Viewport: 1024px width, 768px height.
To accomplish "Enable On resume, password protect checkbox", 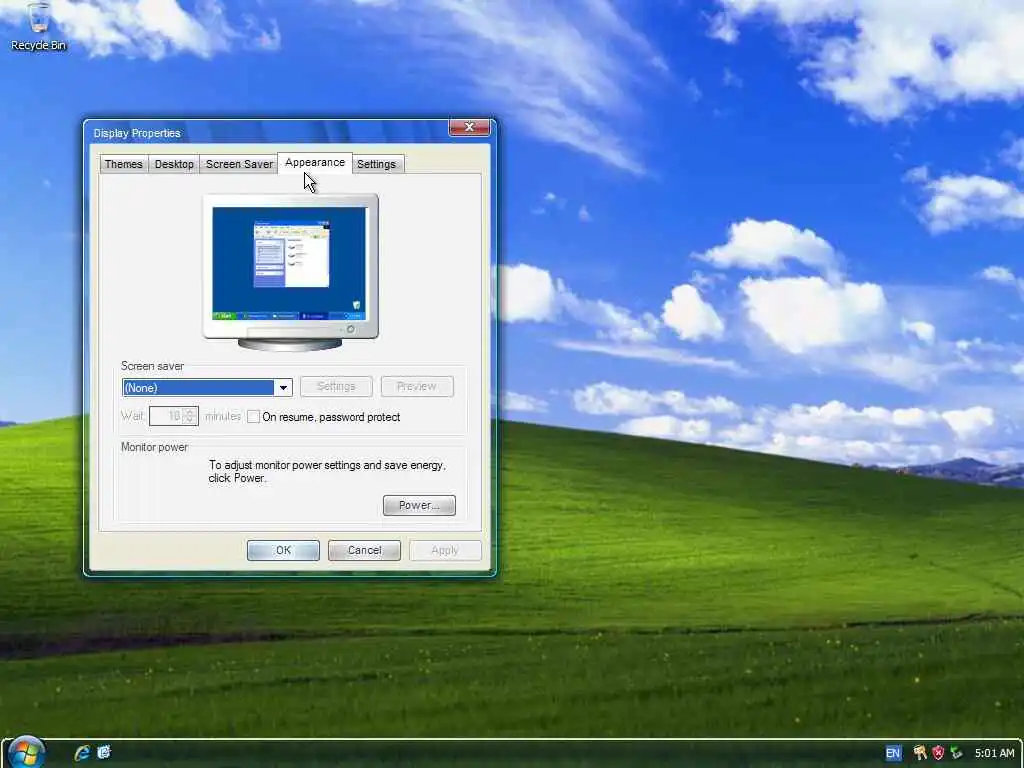I will click(x=253, y=417).
